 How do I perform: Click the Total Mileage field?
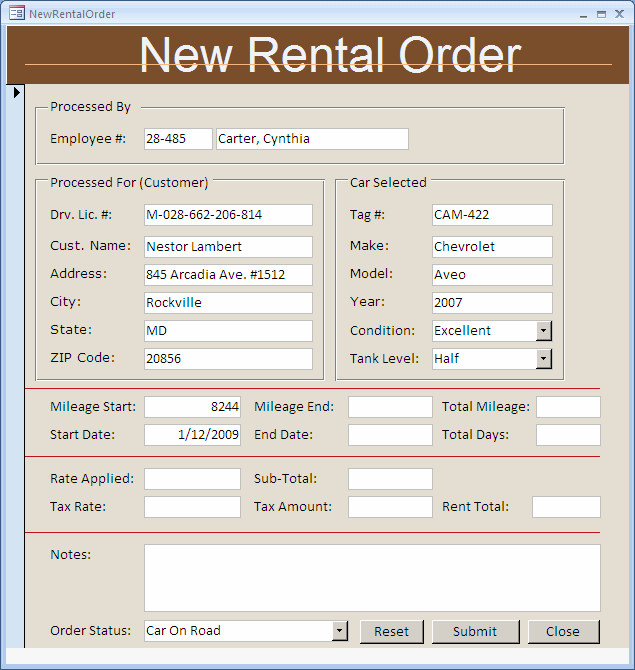pyautogui.click(x=568, y=407)
